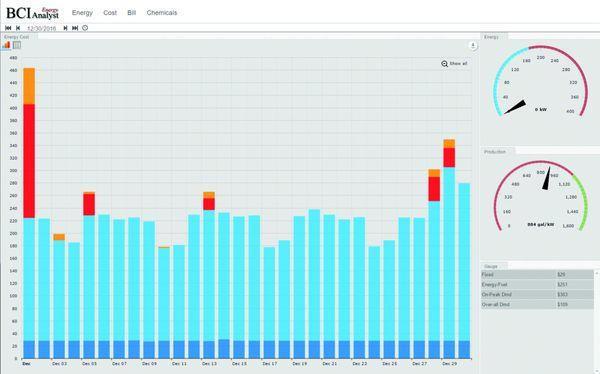Click the Dec 03 axis label
This screenshot has width=600, height=374.
(x=59, y=364)
